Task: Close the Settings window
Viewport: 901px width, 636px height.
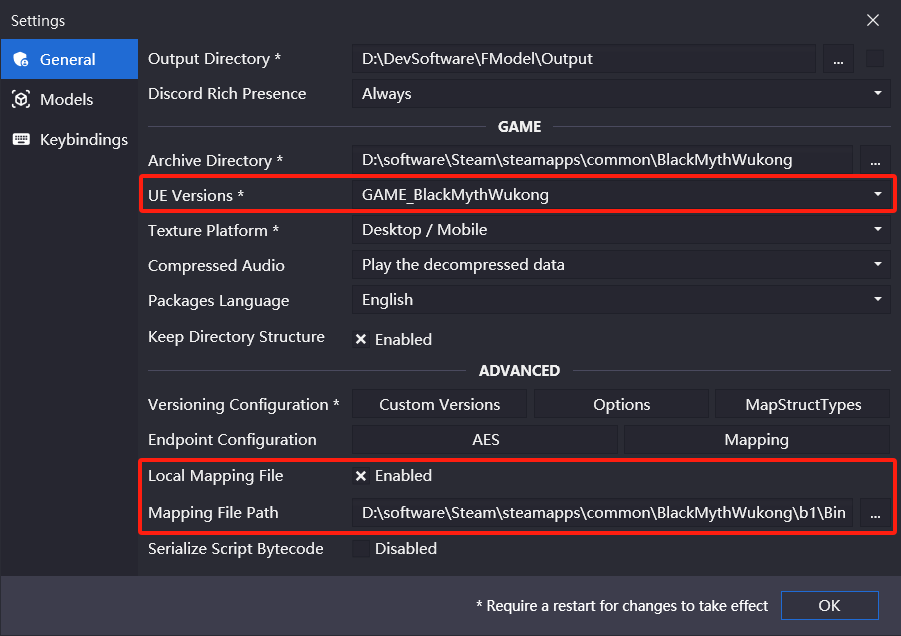Action: pos(873,21)
